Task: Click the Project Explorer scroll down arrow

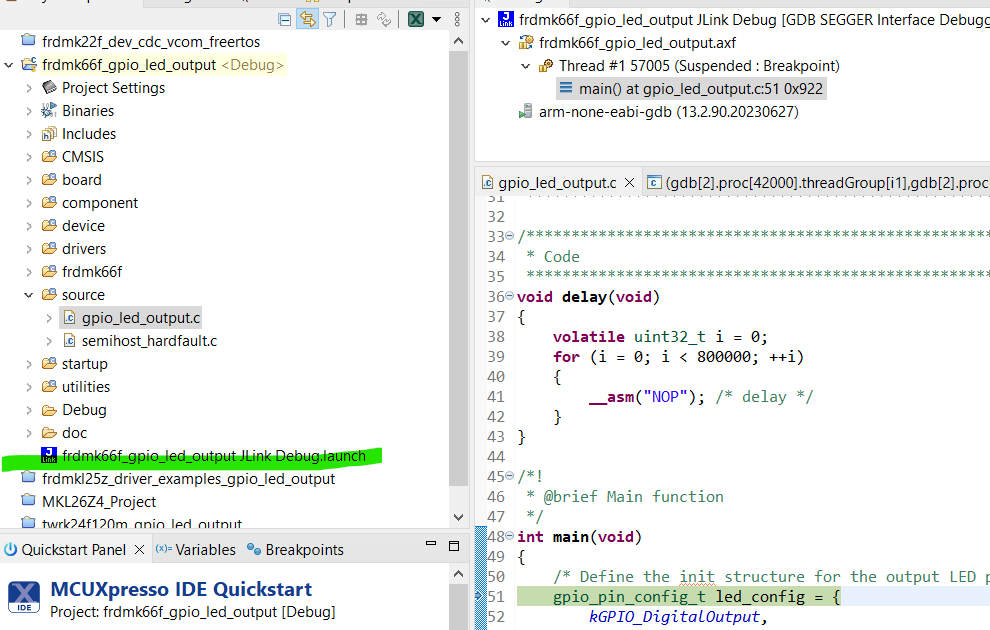Action: 458,517
